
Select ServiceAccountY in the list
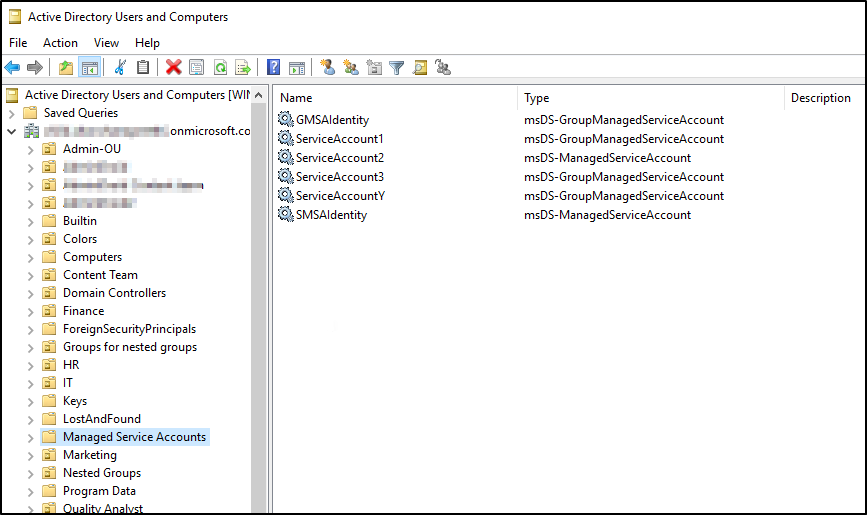[340, 196]
